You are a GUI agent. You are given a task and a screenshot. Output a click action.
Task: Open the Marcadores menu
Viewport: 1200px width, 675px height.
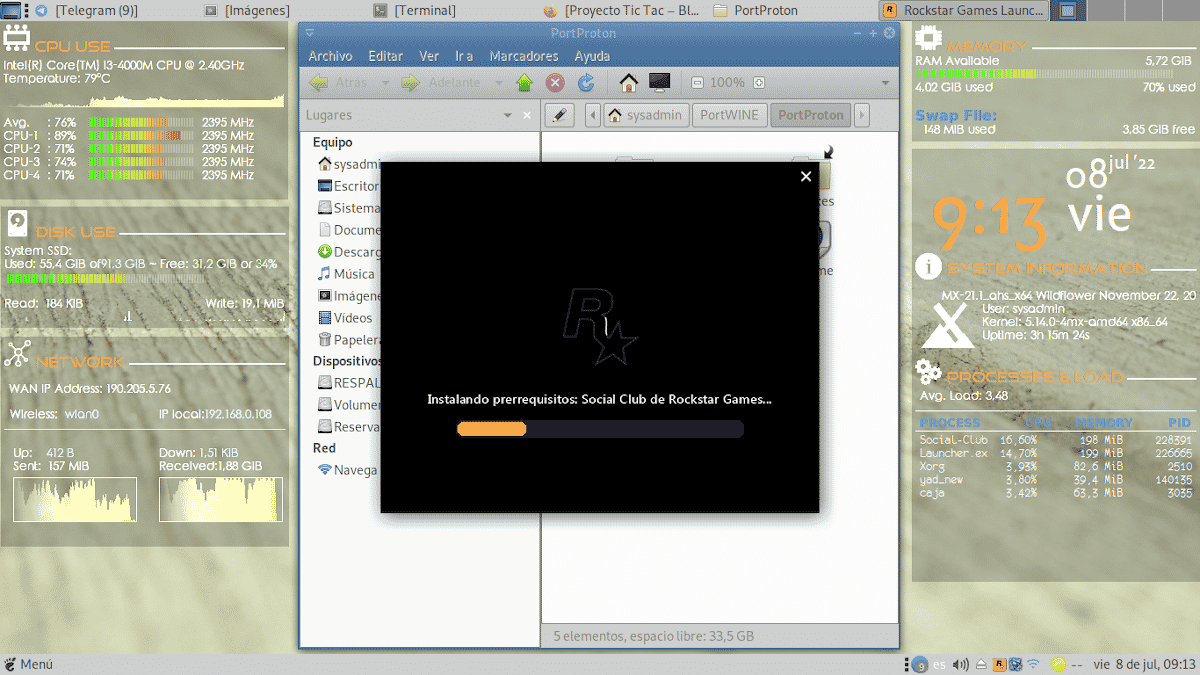pyautogui.click(x=524, y=56)
